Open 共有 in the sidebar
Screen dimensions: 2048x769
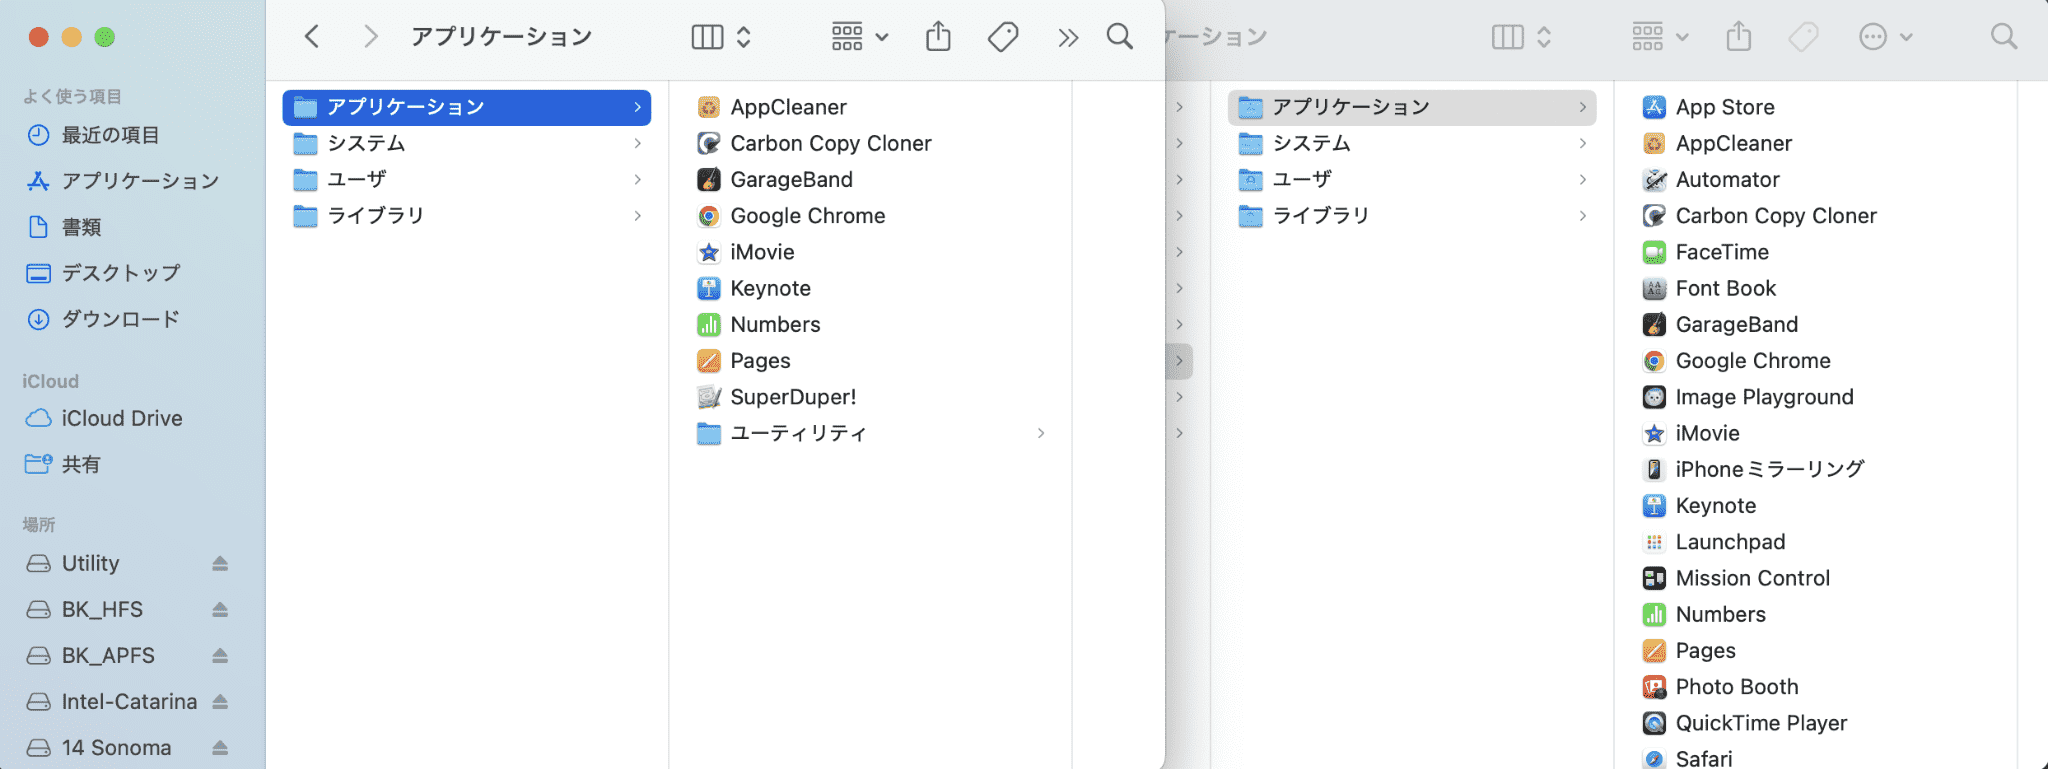tap(63, 464)
